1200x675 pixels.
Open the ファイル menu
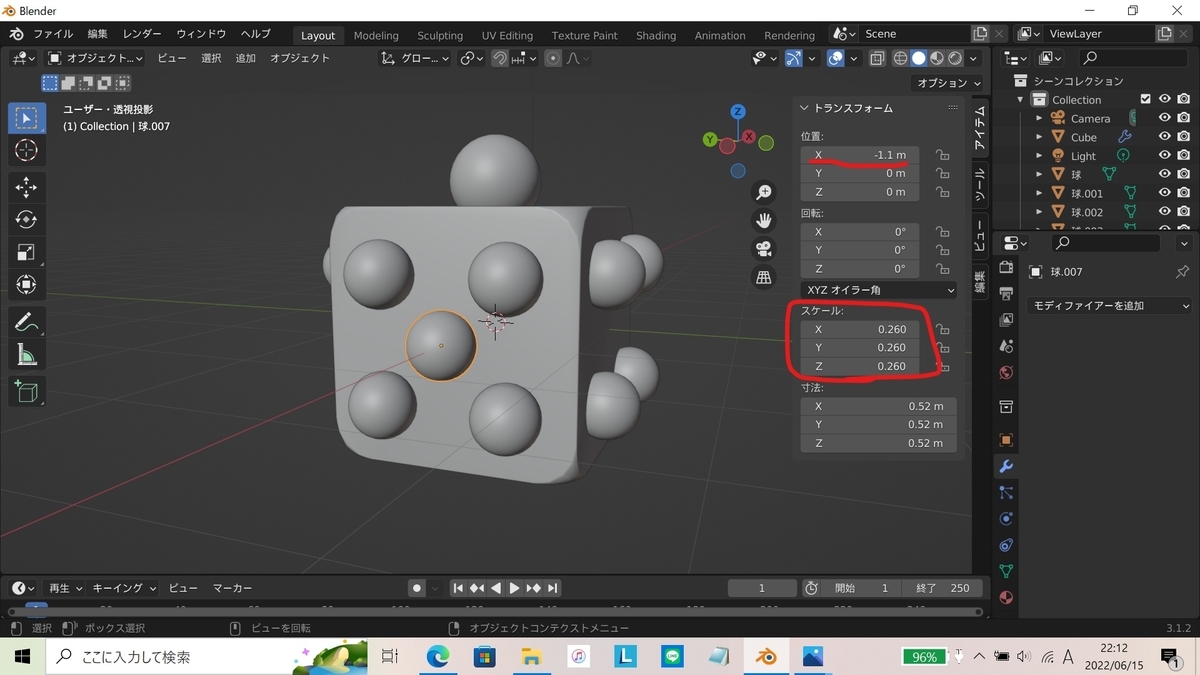[53, 34]
